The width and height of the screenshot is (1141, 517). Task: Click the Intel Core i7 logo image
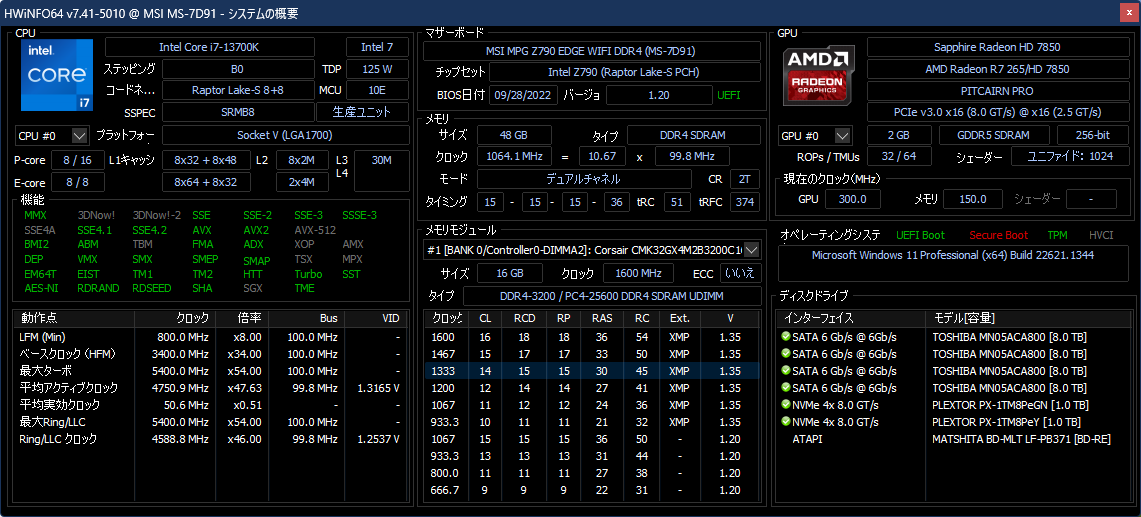click(x=57, y=74)
